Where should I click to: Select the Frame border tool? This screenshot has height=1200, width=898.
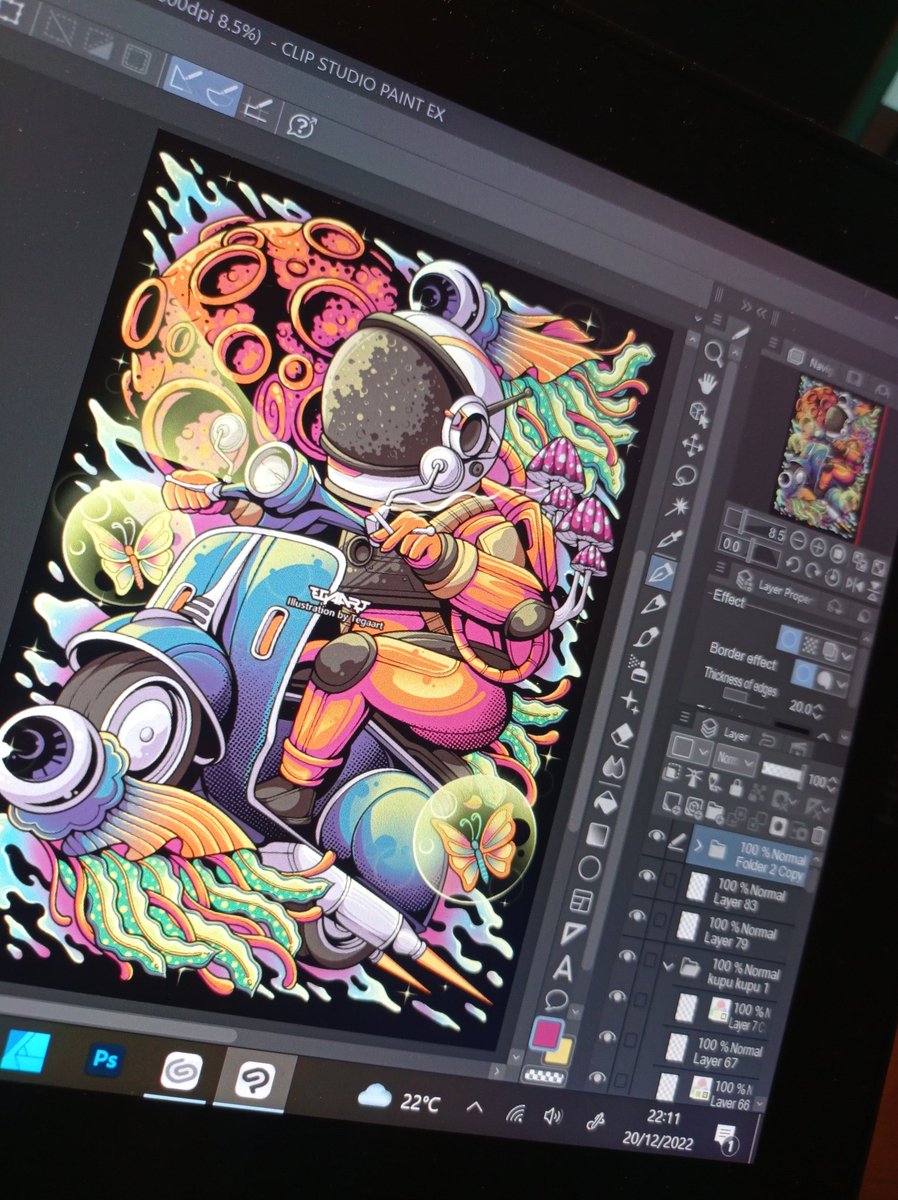pos(582,900)
